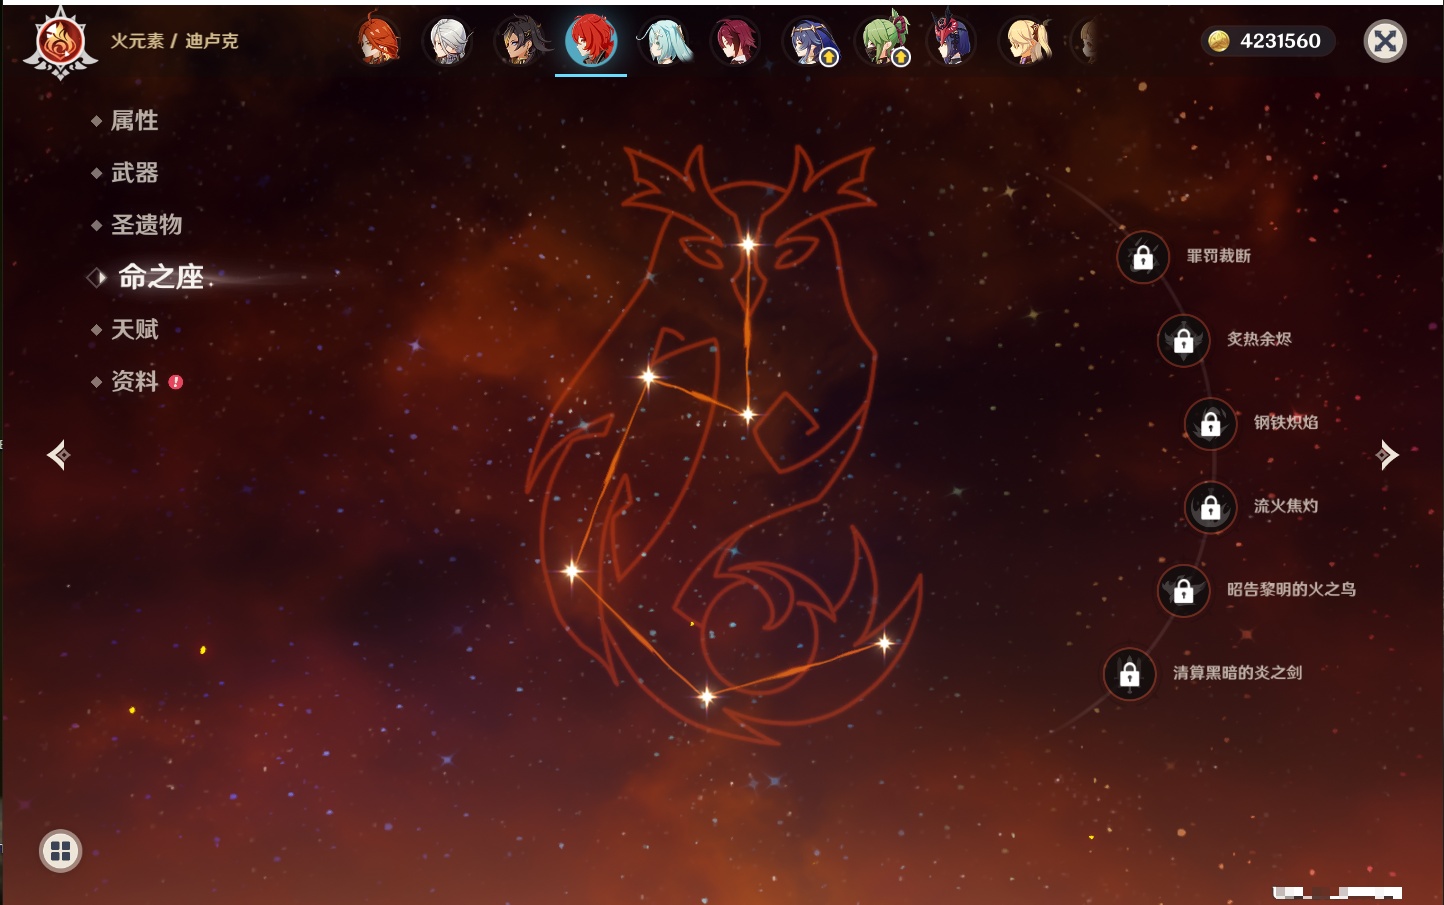Open the 圣遗物 artifacts menu
The image size is (1444, 905).
(146, 225)
